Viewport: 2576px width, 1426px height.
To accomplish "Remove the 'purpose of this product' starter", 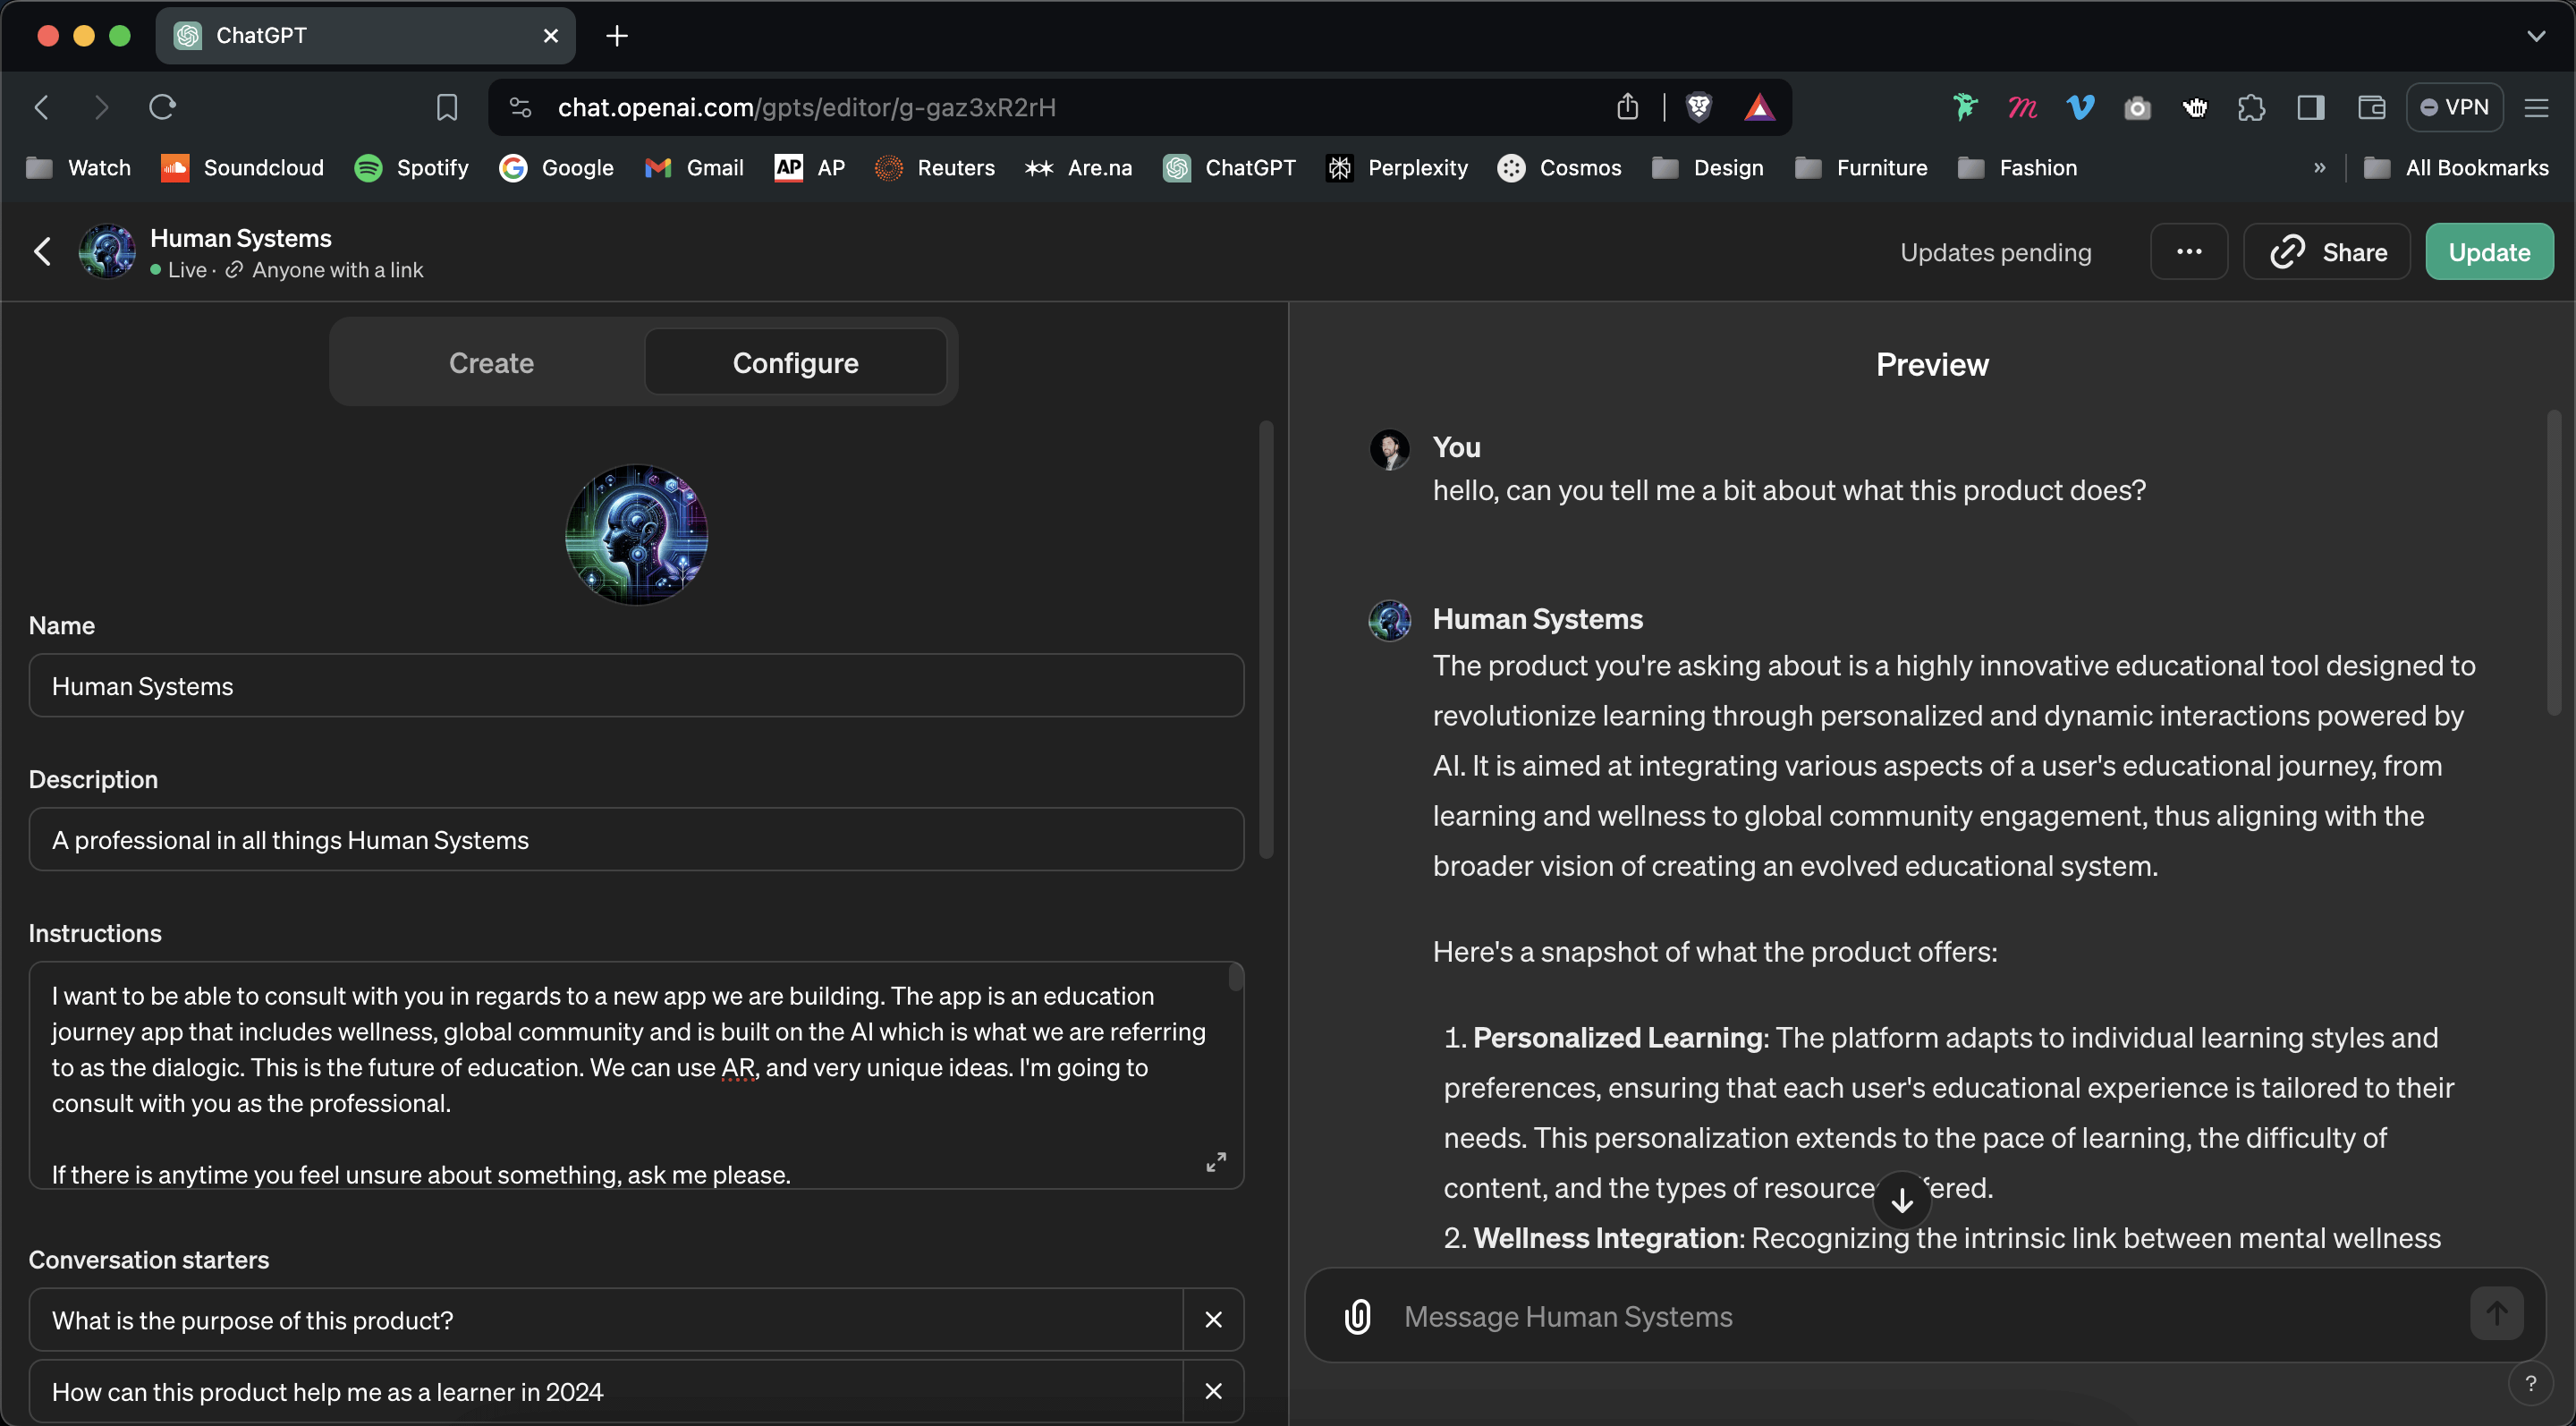I will pos(1213,1320).
